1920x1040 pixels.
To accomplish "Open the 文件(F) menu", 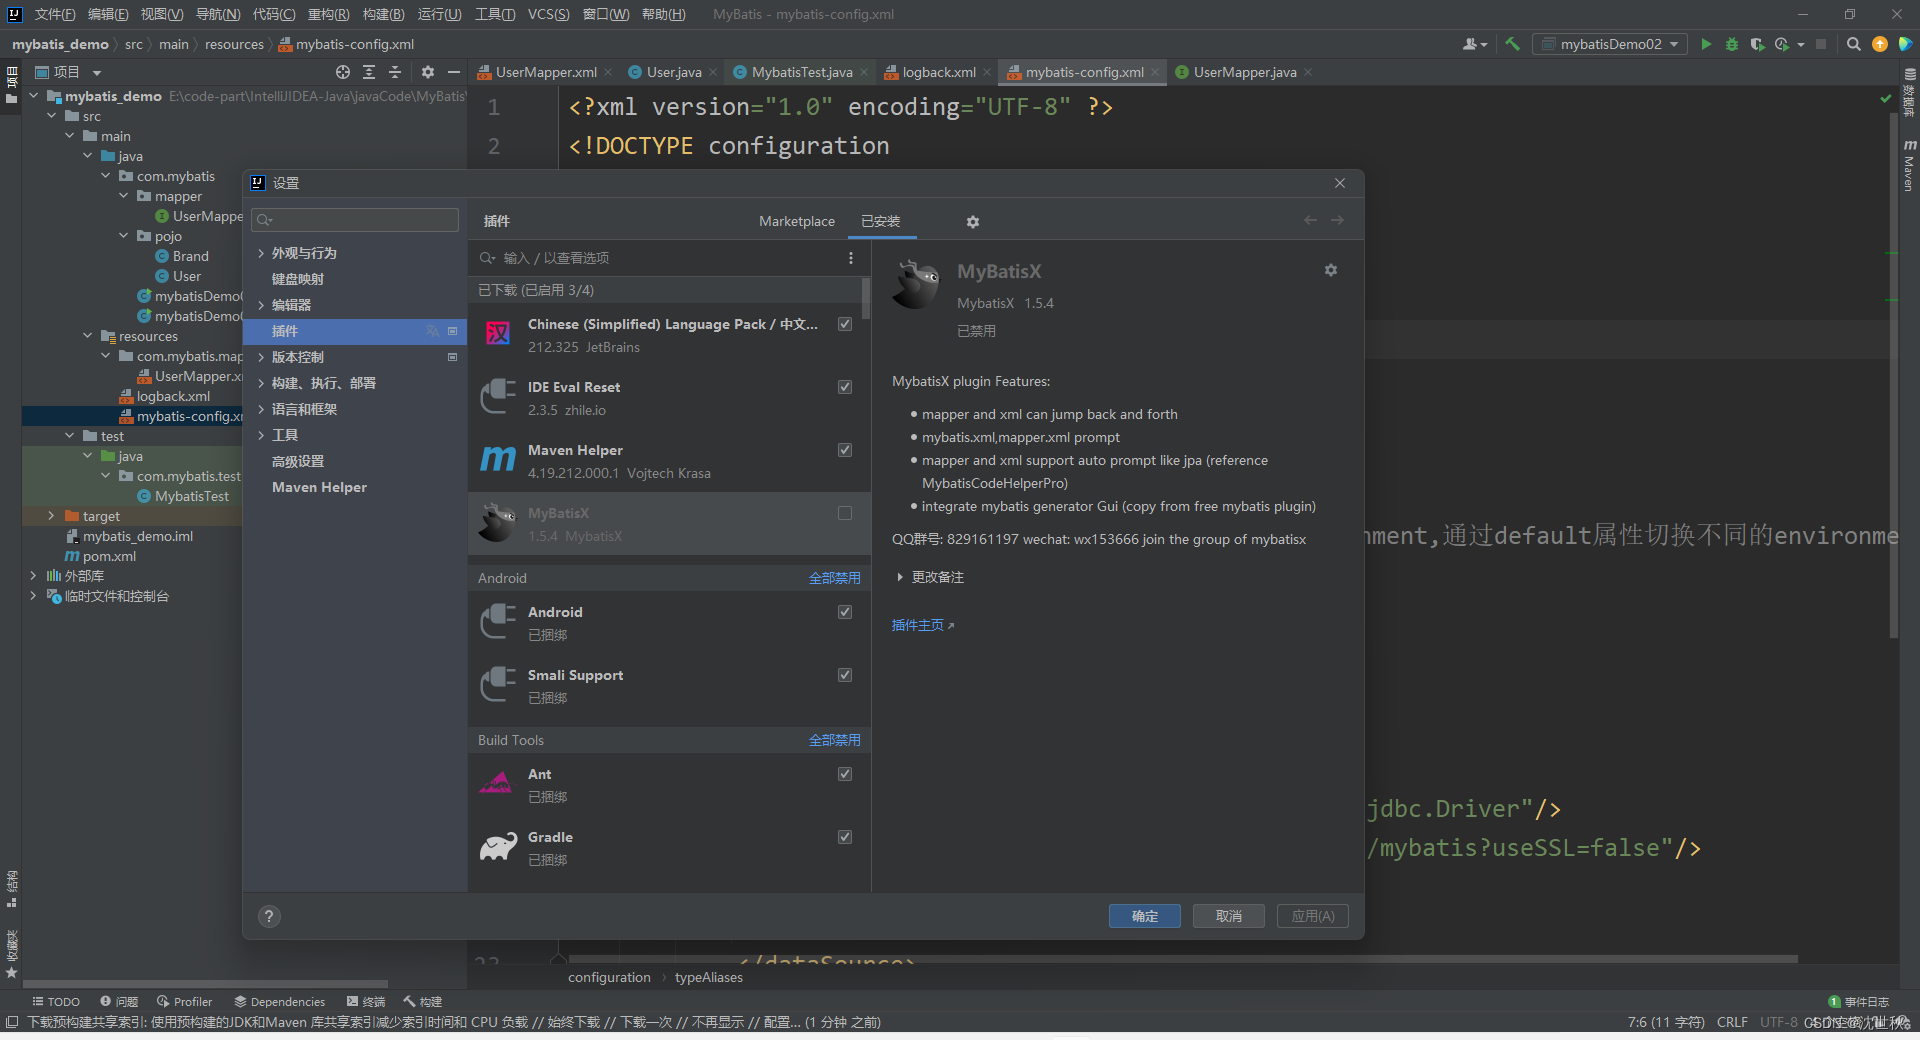I will pos(55,14).
